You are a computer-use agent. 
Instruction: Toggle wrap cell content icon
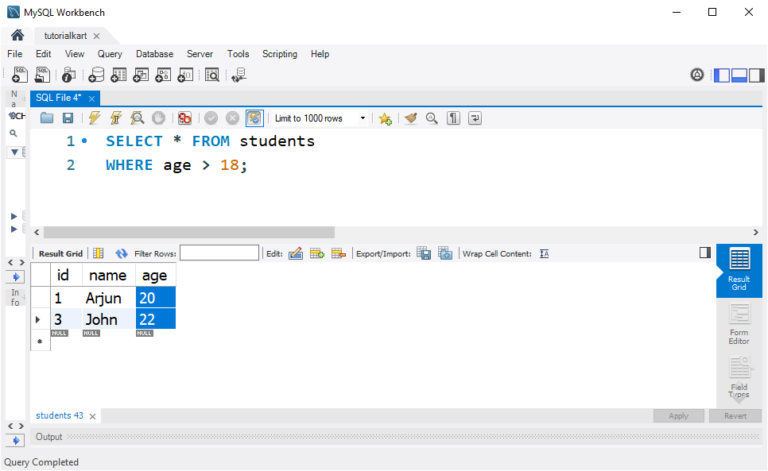[544, 254]
